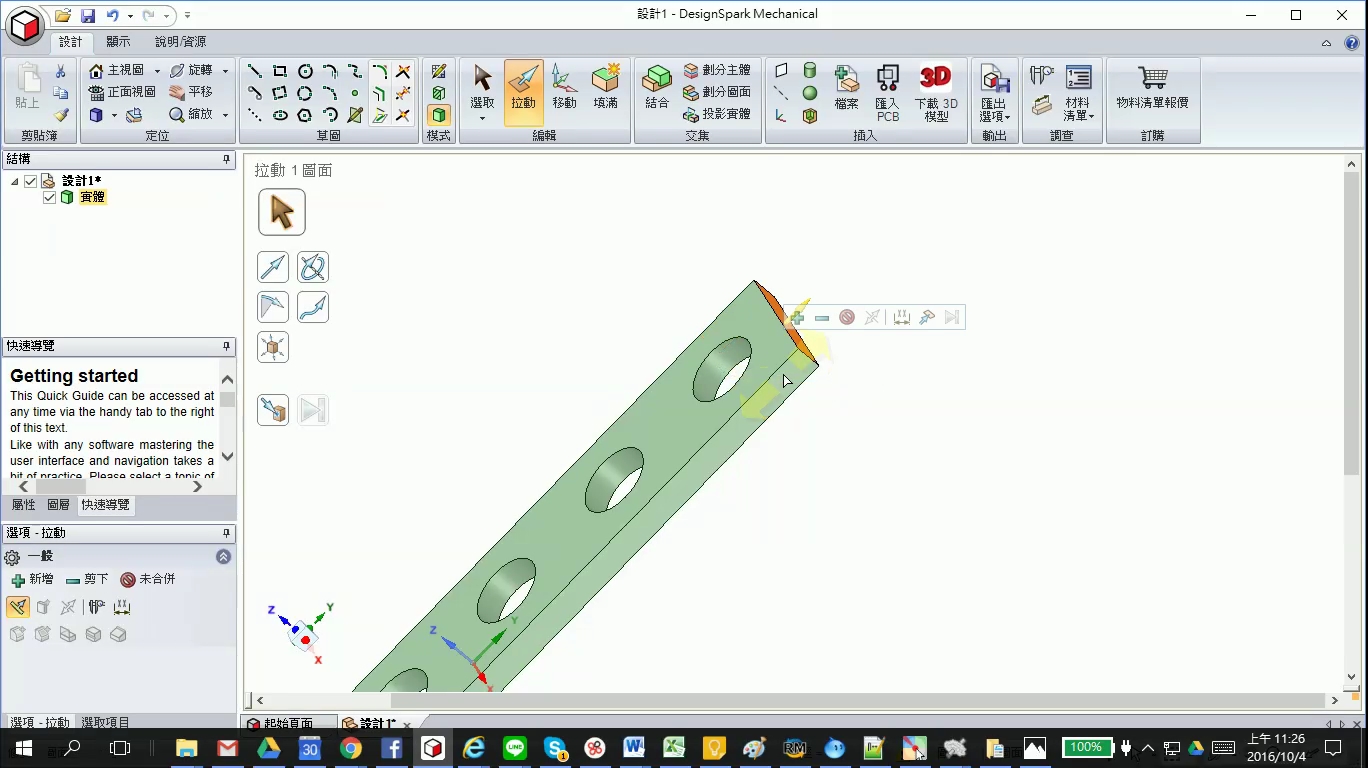The width and height of the screenshot is (1368, 768).
Task: Activate the 選取 (Select) tool in the ribbon
Action: tap(482, 92)
